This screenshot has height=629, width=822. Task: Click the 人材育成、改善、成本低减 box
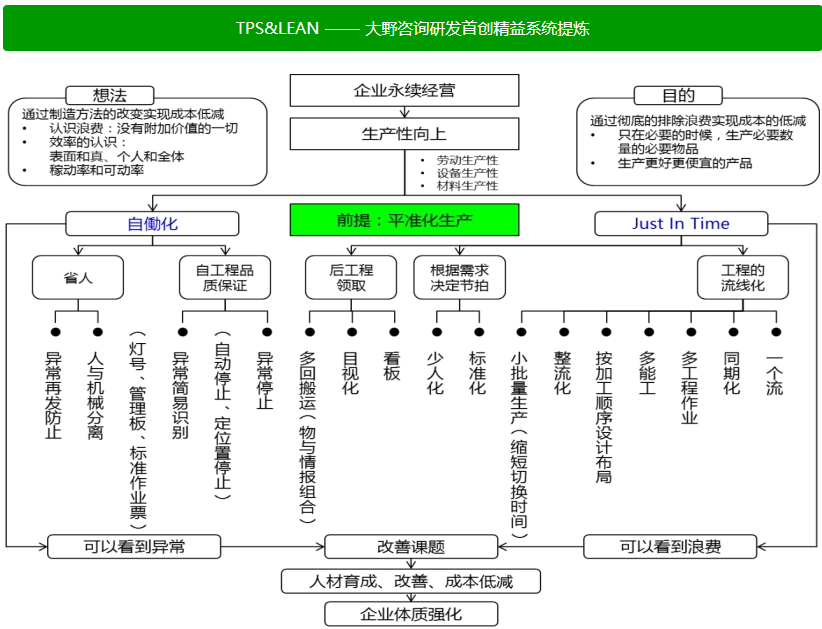coord(411,581)
